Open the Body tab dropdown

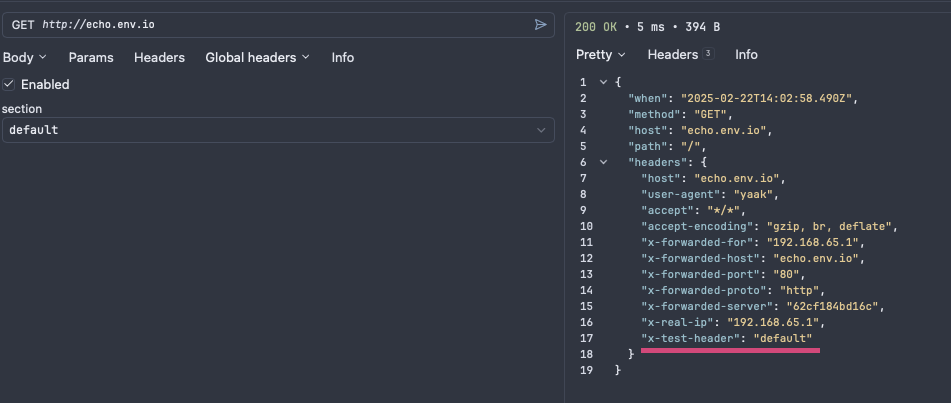click(x=24, y=57)
